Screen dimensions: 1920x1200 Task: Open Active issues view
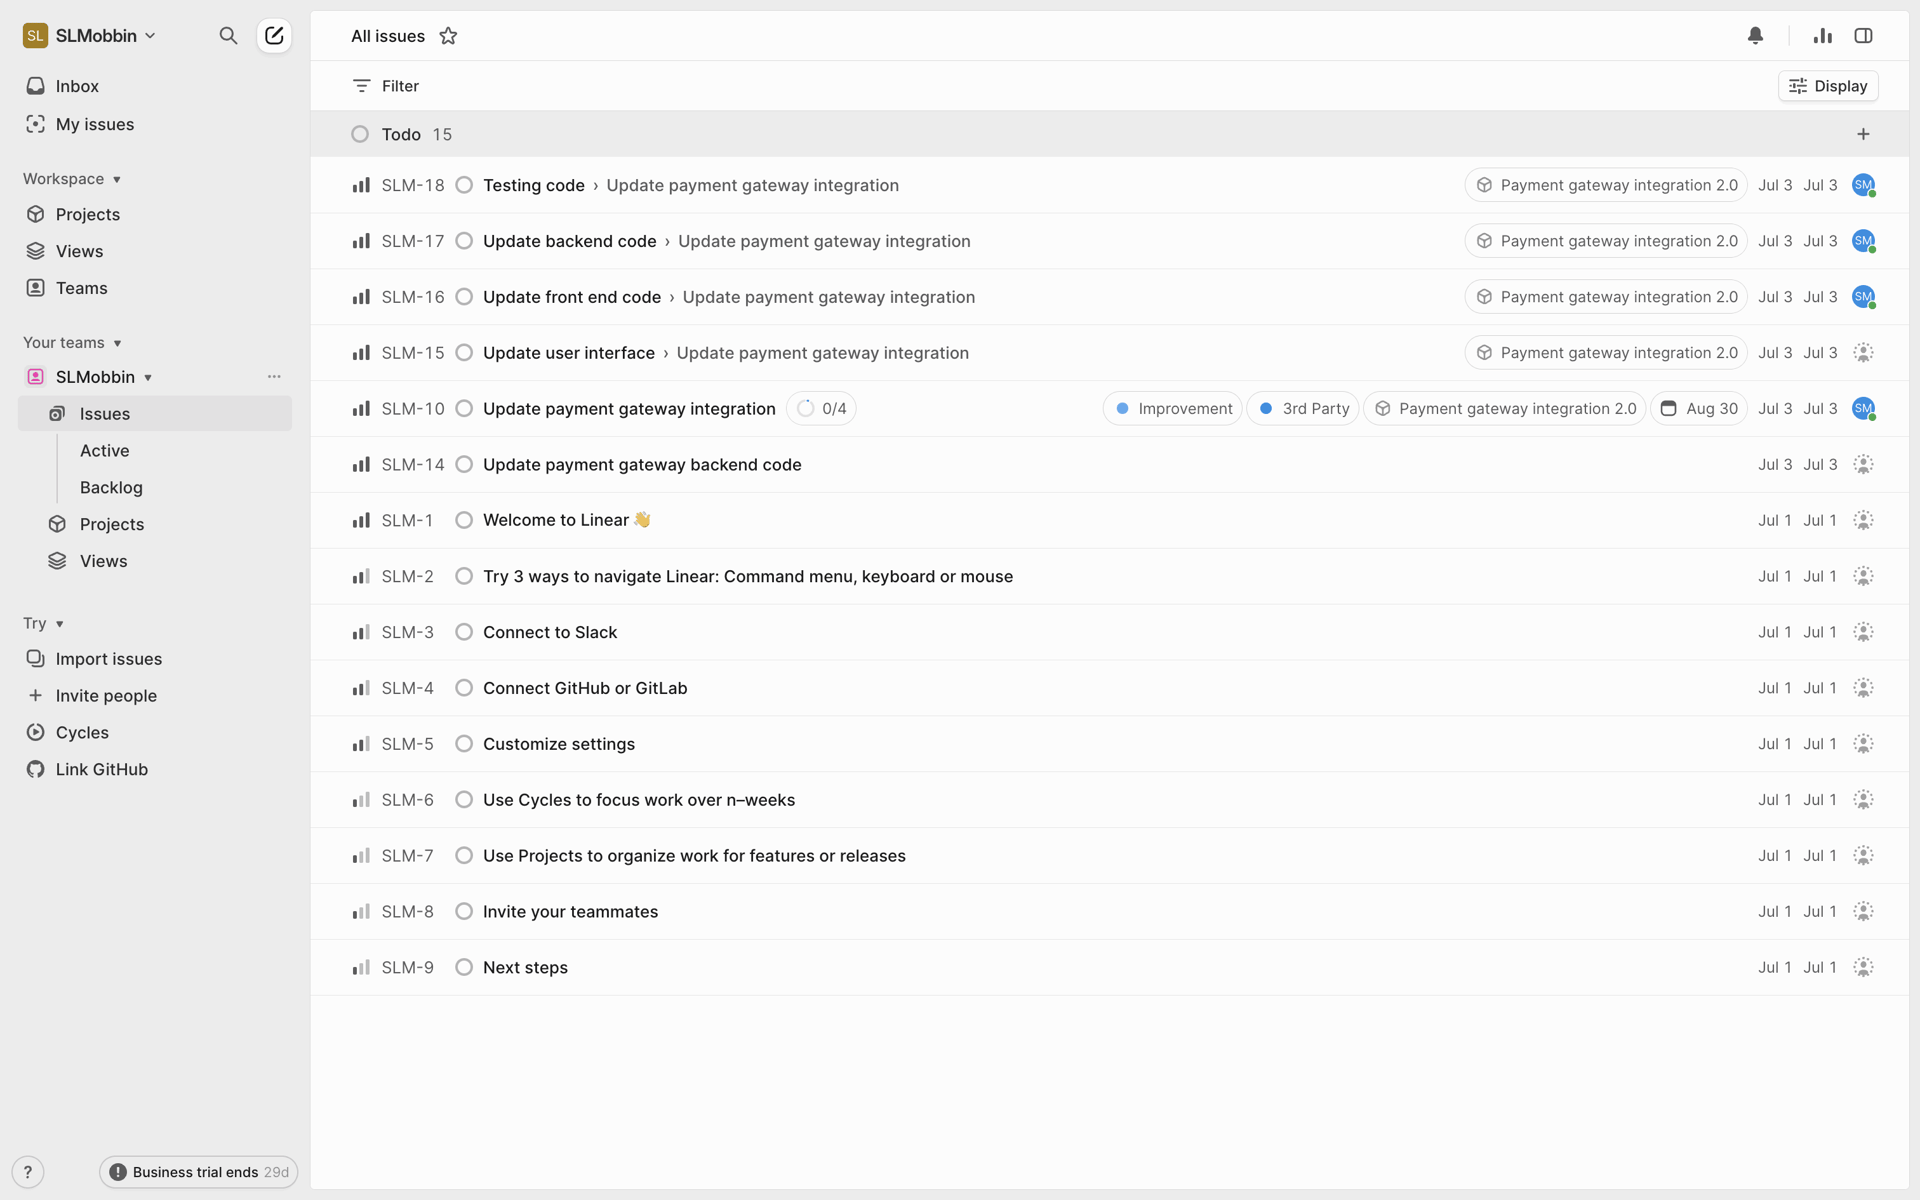(105, 451)
